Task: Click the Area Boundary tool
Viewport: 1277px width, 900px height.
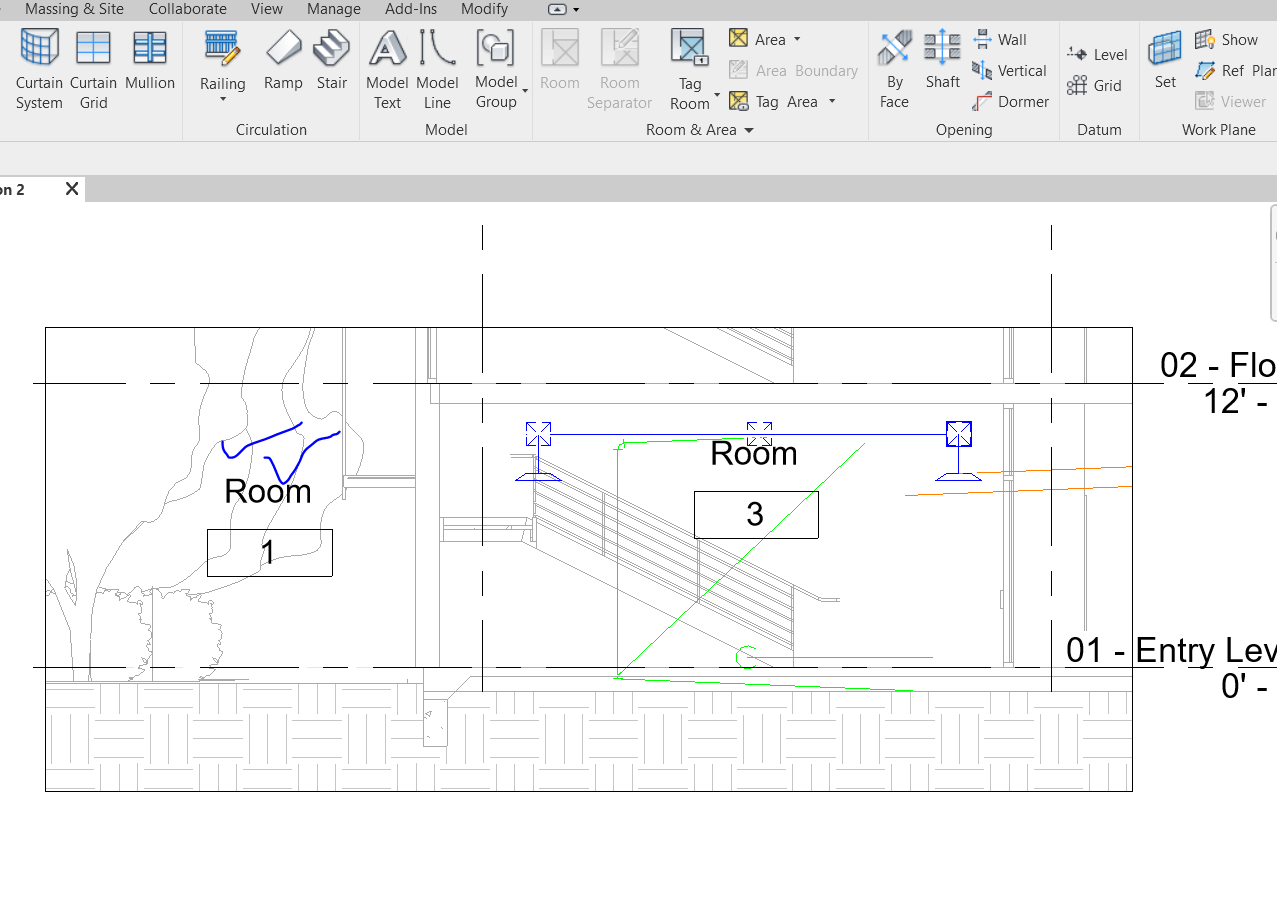Action: click(794, 70)
